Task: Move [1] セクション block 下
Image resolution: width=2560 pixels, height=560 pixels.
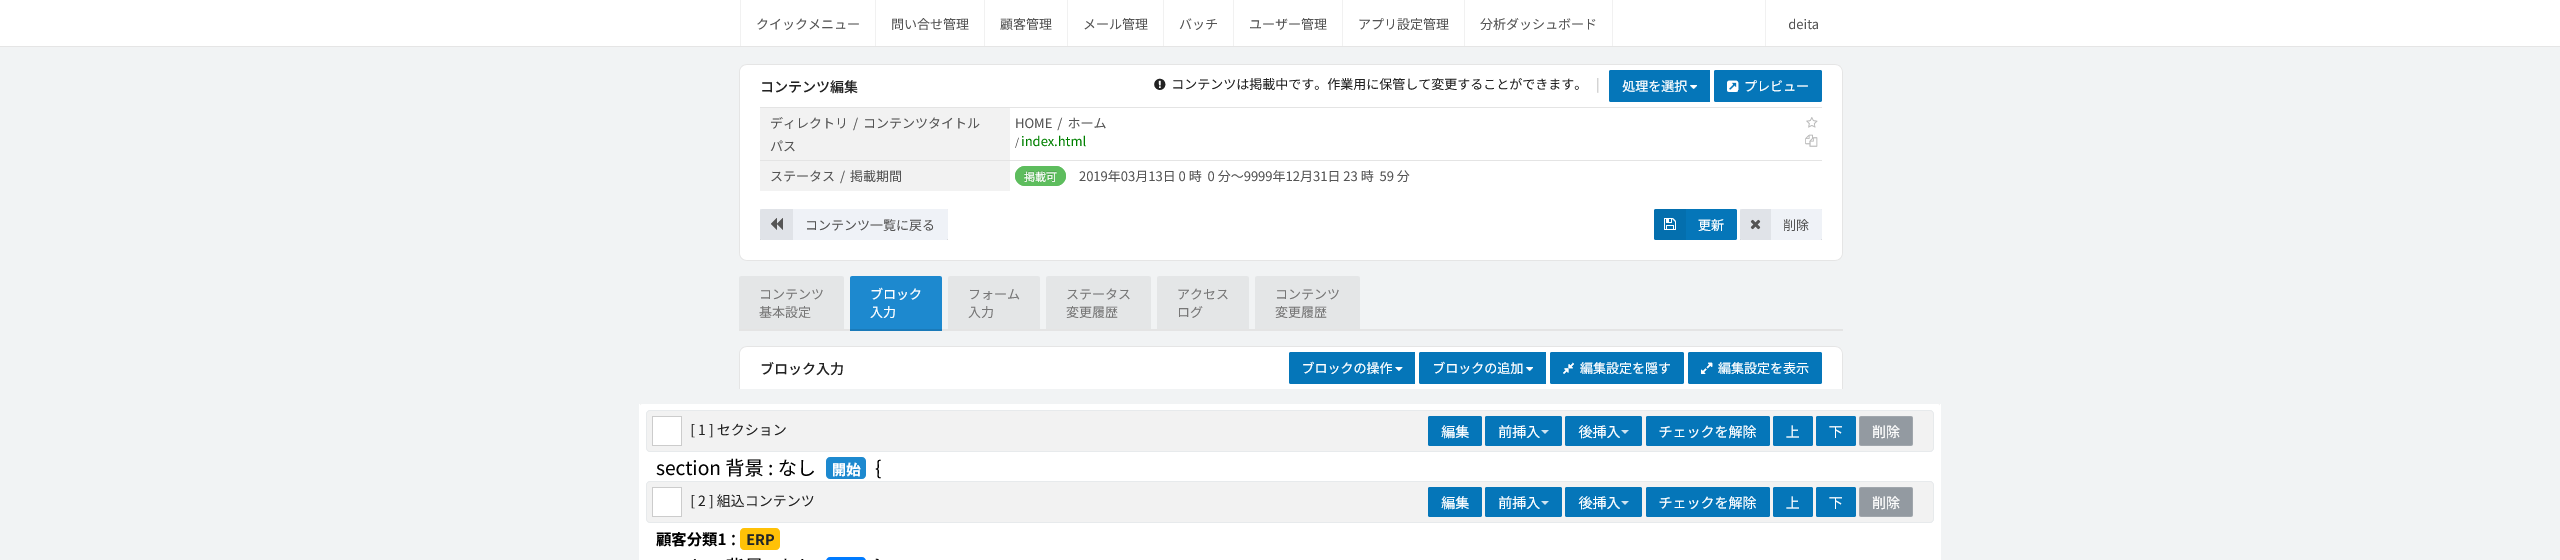Action: [1836, 431]
